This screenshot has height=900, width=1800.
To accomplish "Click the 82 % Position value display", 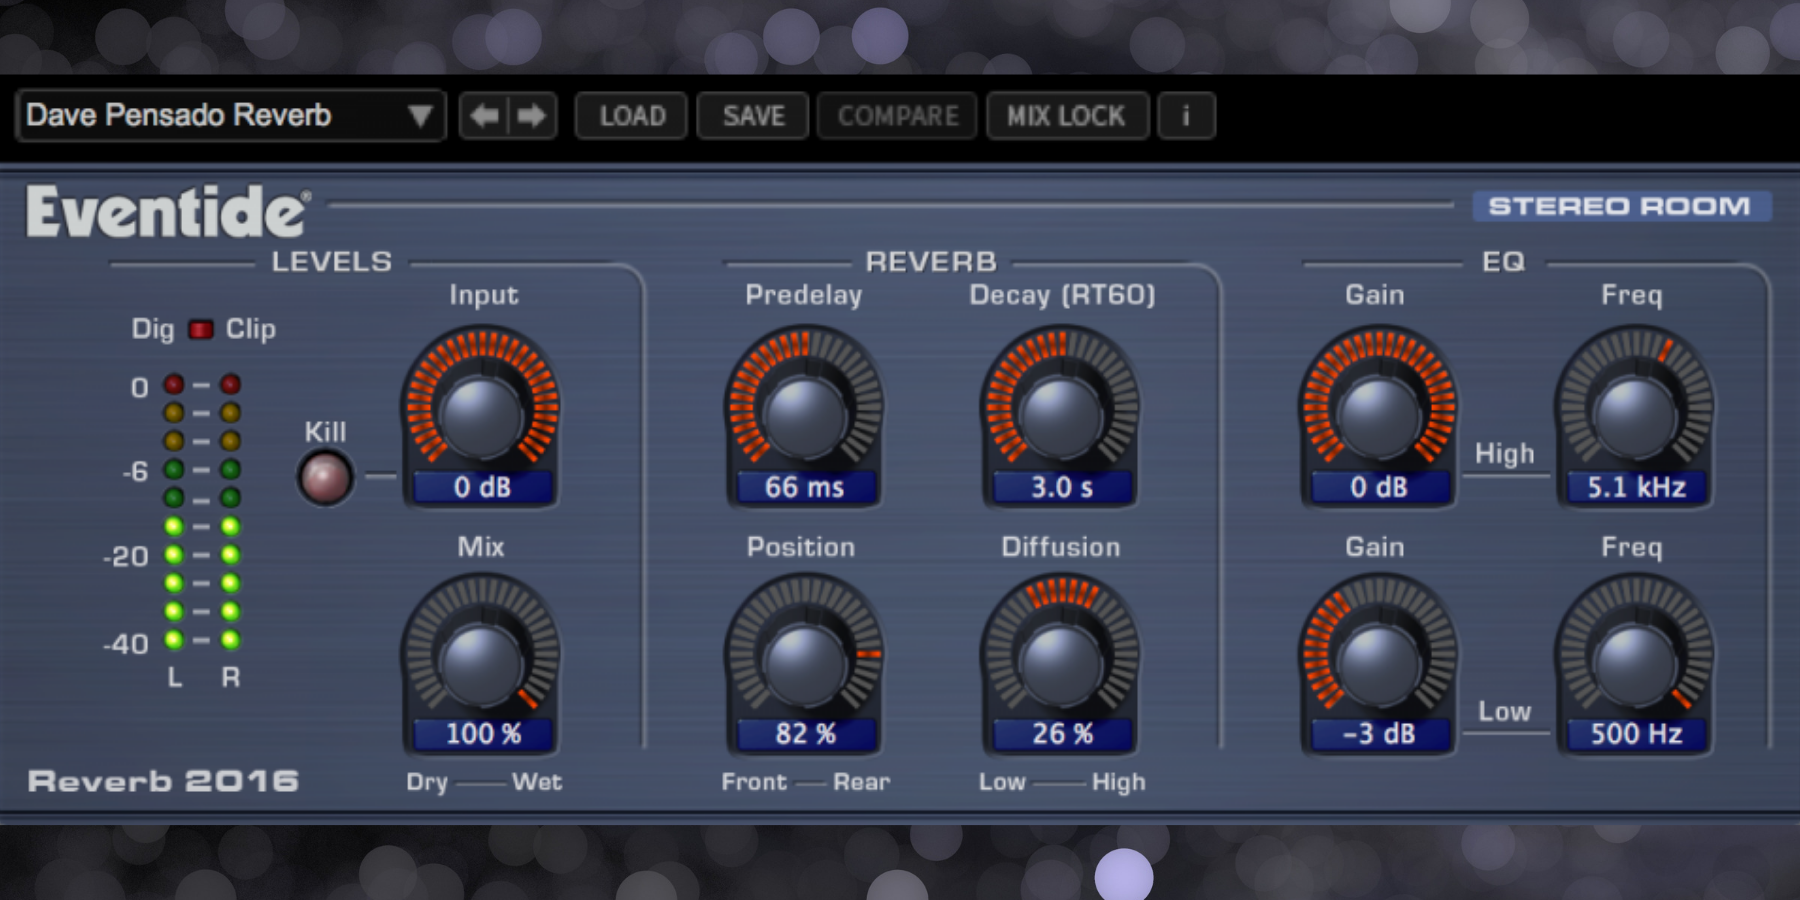I will point(805,734).
